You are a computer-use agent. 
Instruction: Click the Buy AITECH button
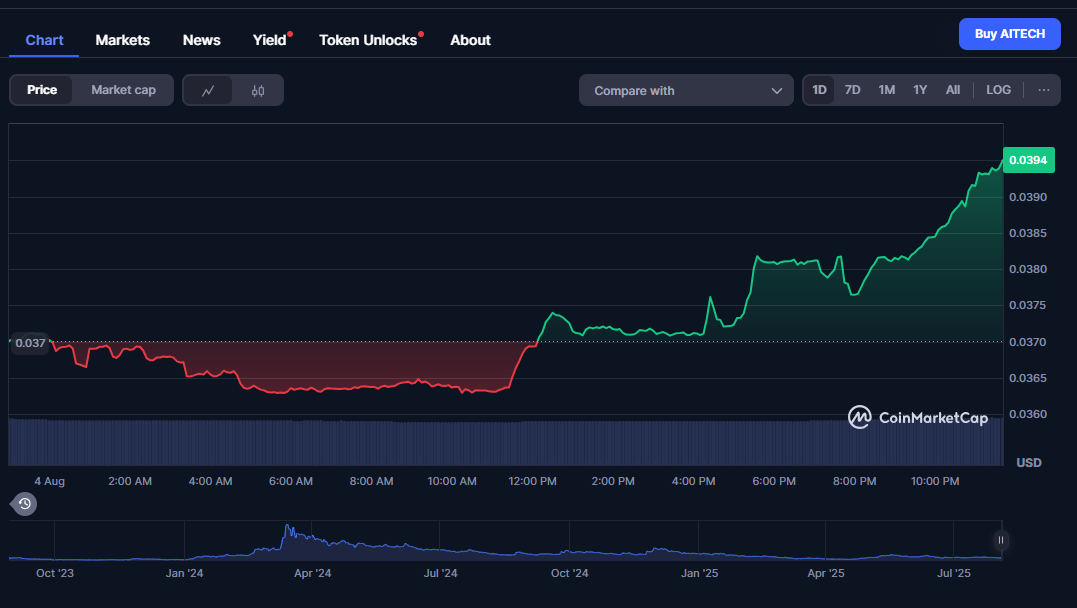click(1009, 34)
